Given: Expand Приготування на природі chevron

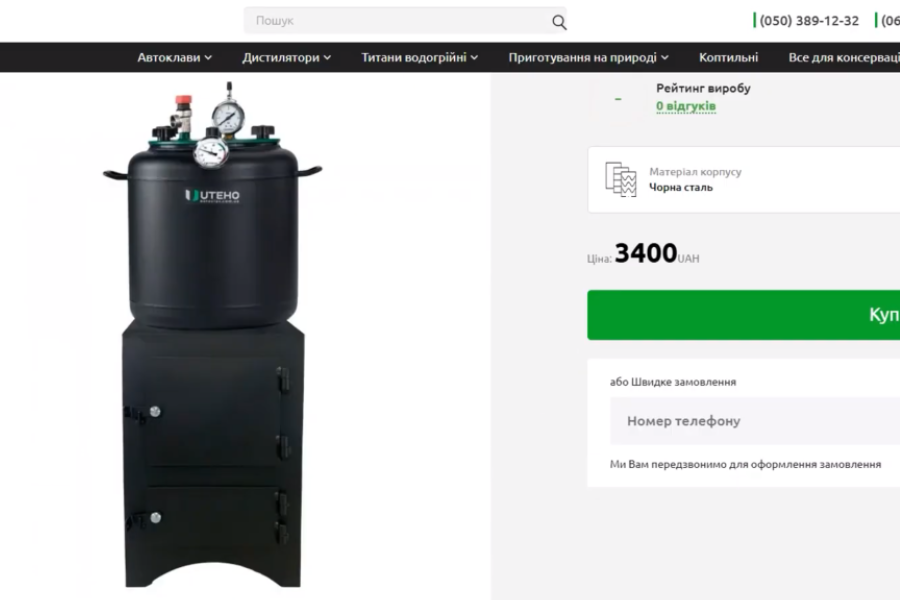Looking at the screenshot, I should [665, 58].
